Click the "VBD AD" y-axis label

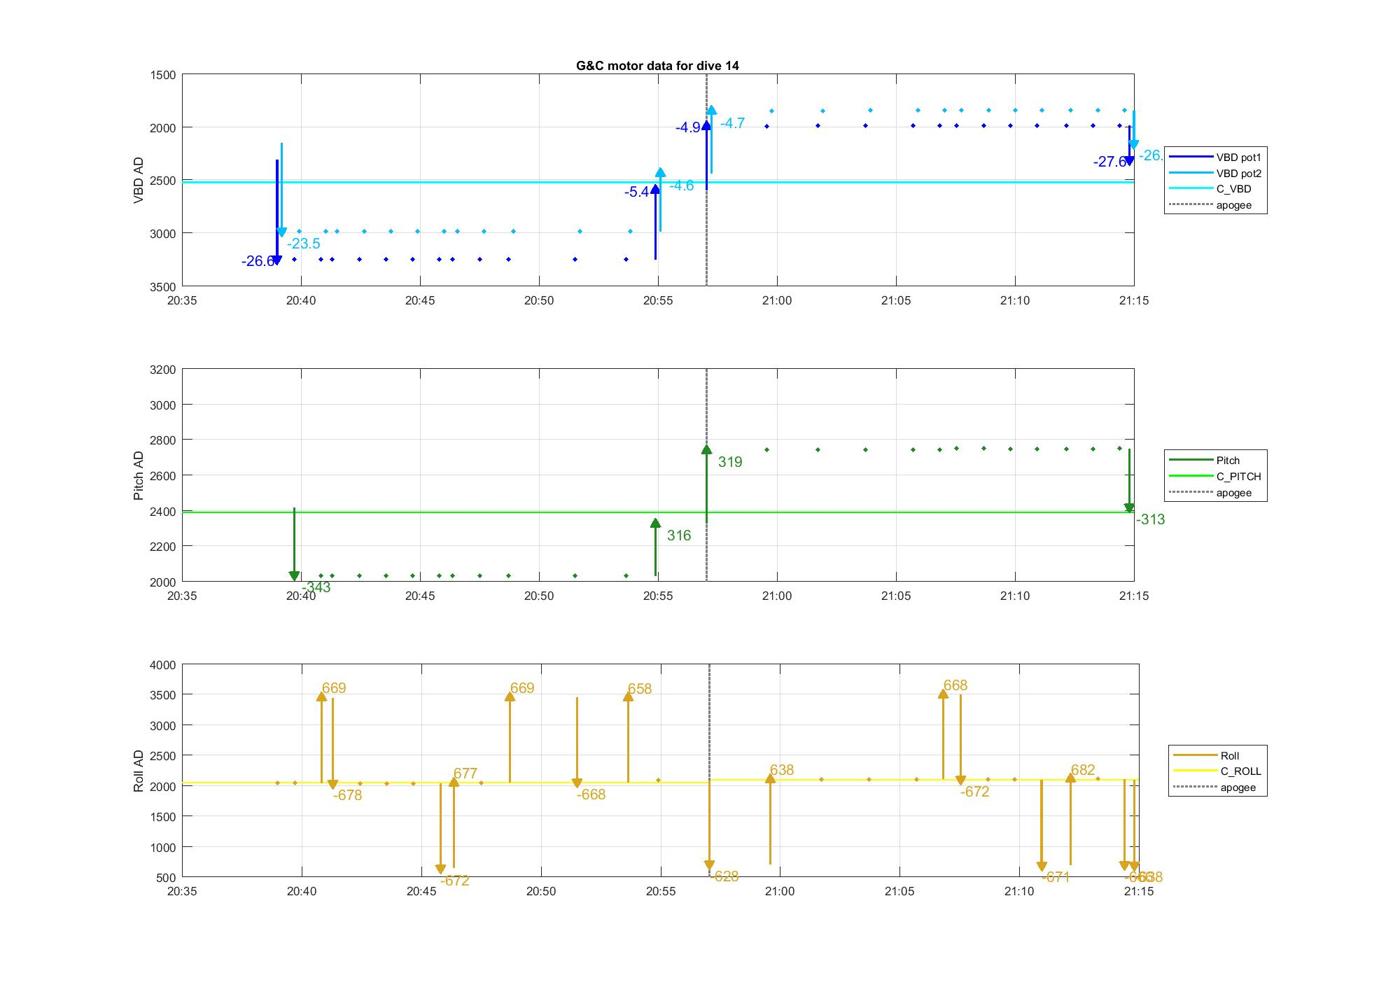[x=139, y=181]
